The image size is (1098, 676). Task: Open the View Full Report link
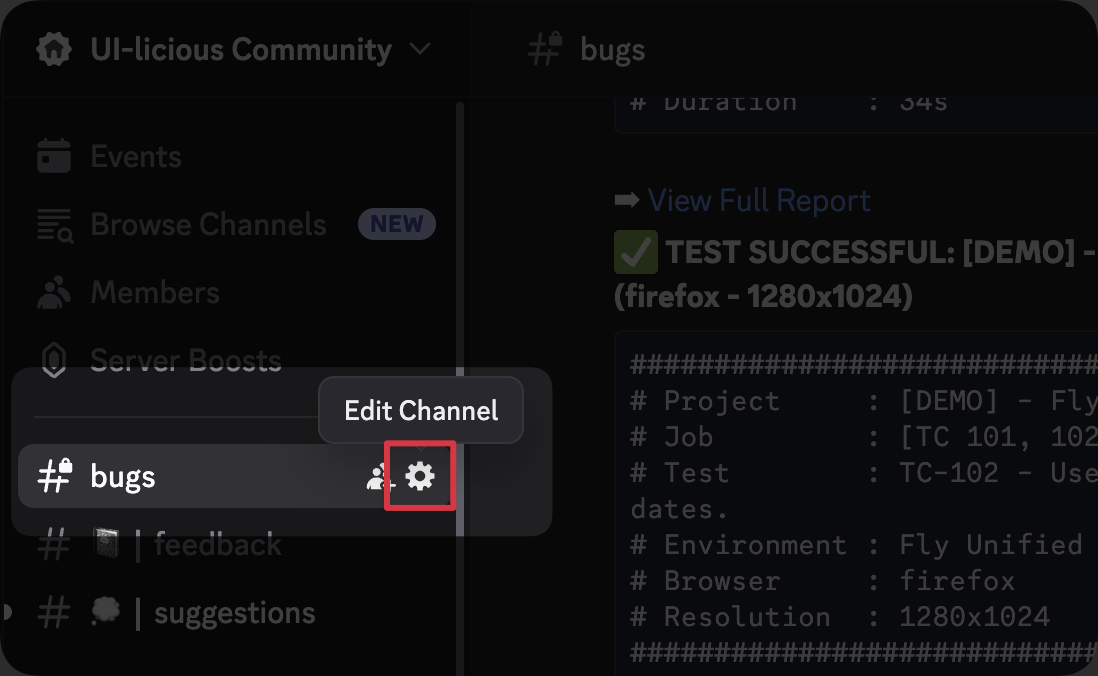pyautogui.click(x=759, y=200)
